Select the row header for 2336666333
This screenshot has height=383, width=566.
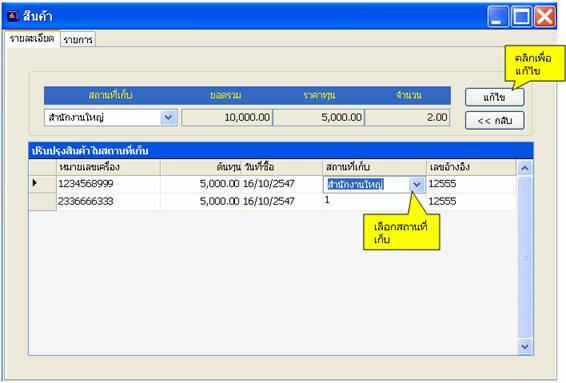42,201
